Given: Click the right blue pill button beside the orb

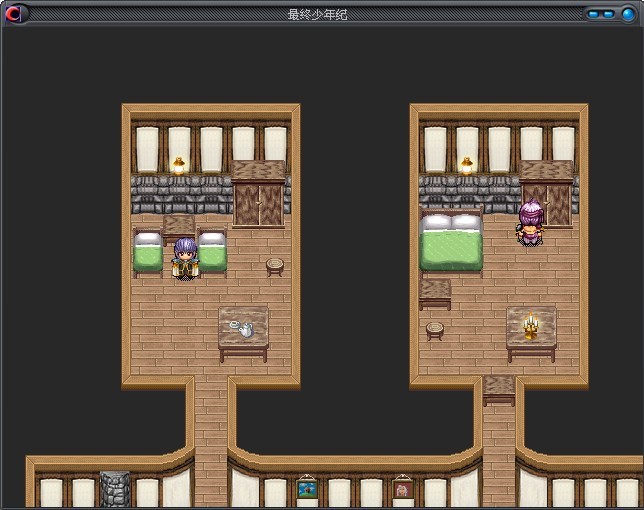Looking at the screenshot, I should coord(608,15).
